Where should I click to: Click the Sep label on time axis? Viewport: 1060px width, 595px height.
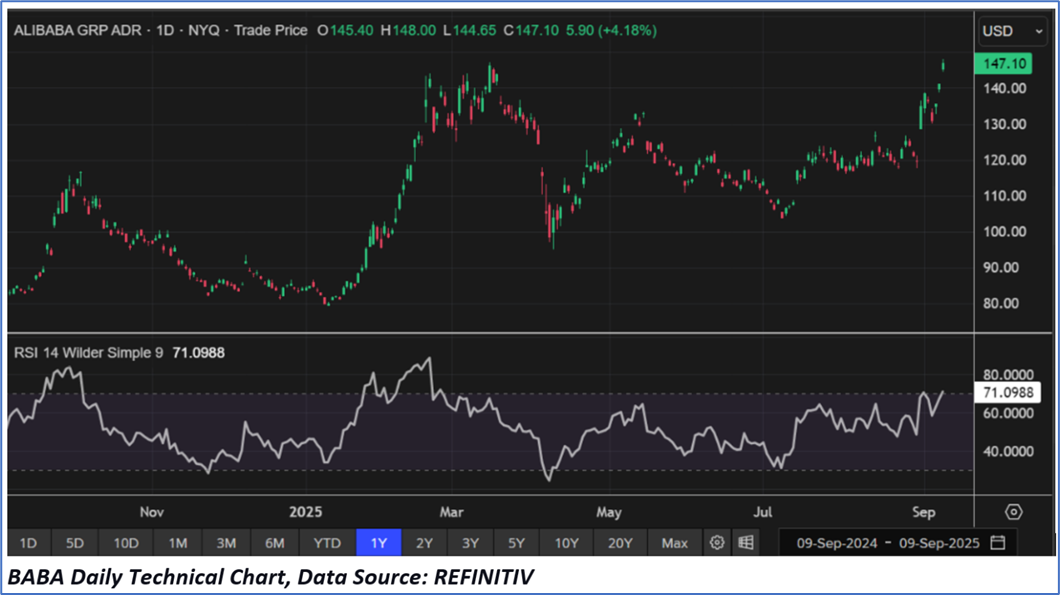[x=923, y=512]
